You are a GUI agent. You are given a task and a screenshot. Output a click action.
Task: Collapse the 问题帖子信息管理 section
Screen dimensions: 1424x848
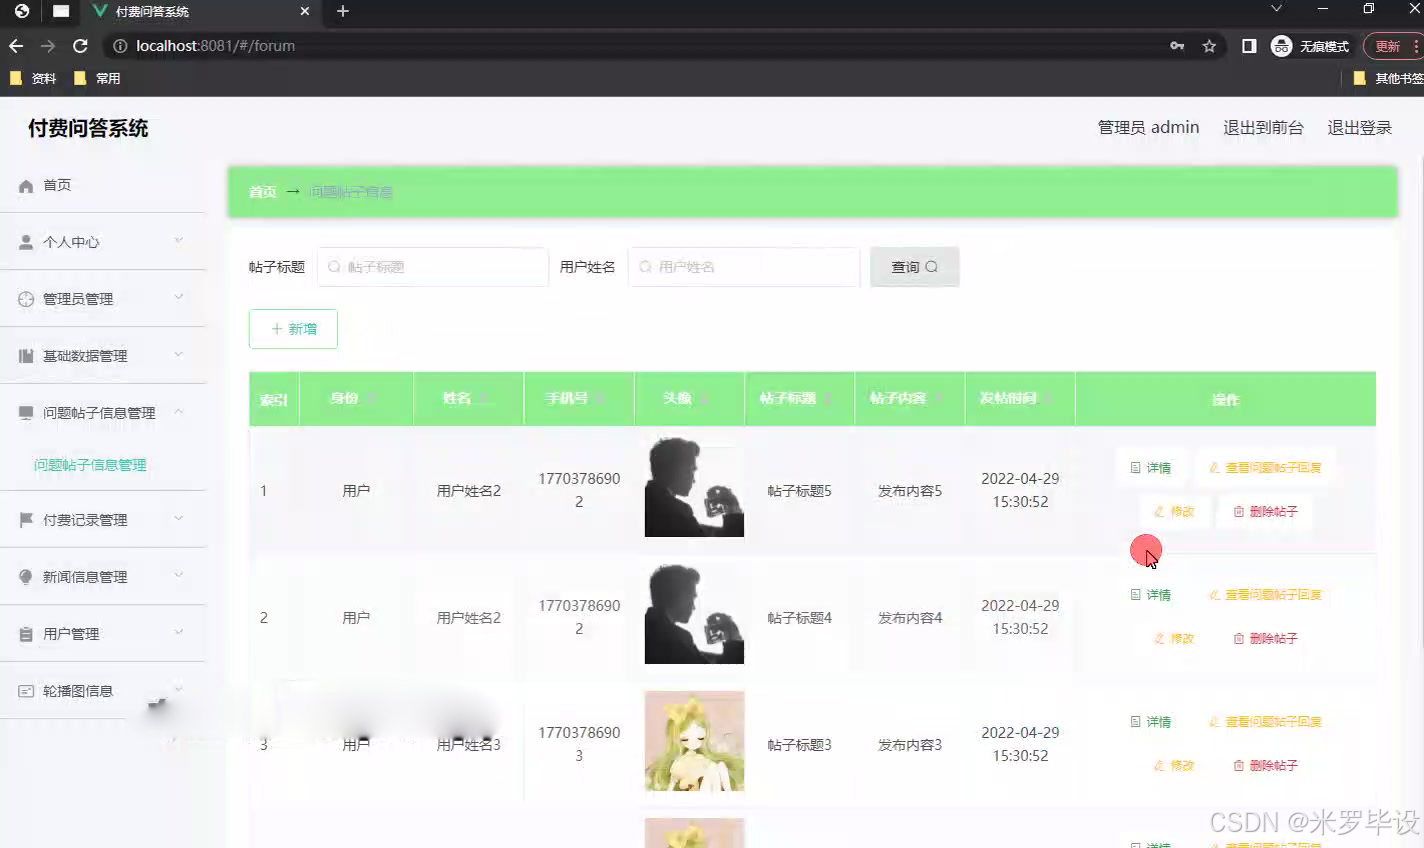(179, 411)
